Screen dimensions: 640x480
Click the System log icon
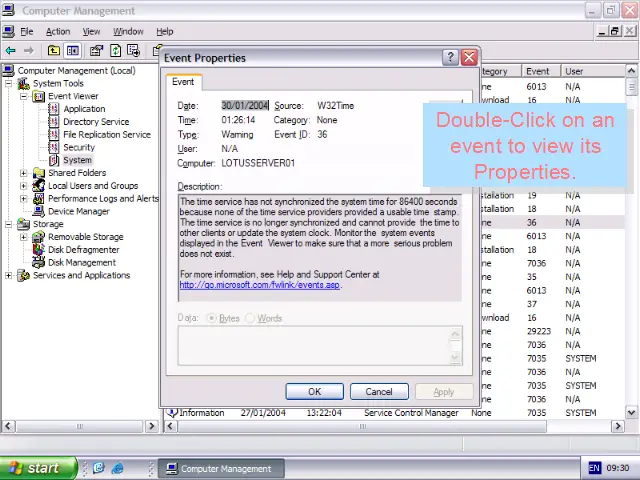pyautogui.click(x=54, y=160)
